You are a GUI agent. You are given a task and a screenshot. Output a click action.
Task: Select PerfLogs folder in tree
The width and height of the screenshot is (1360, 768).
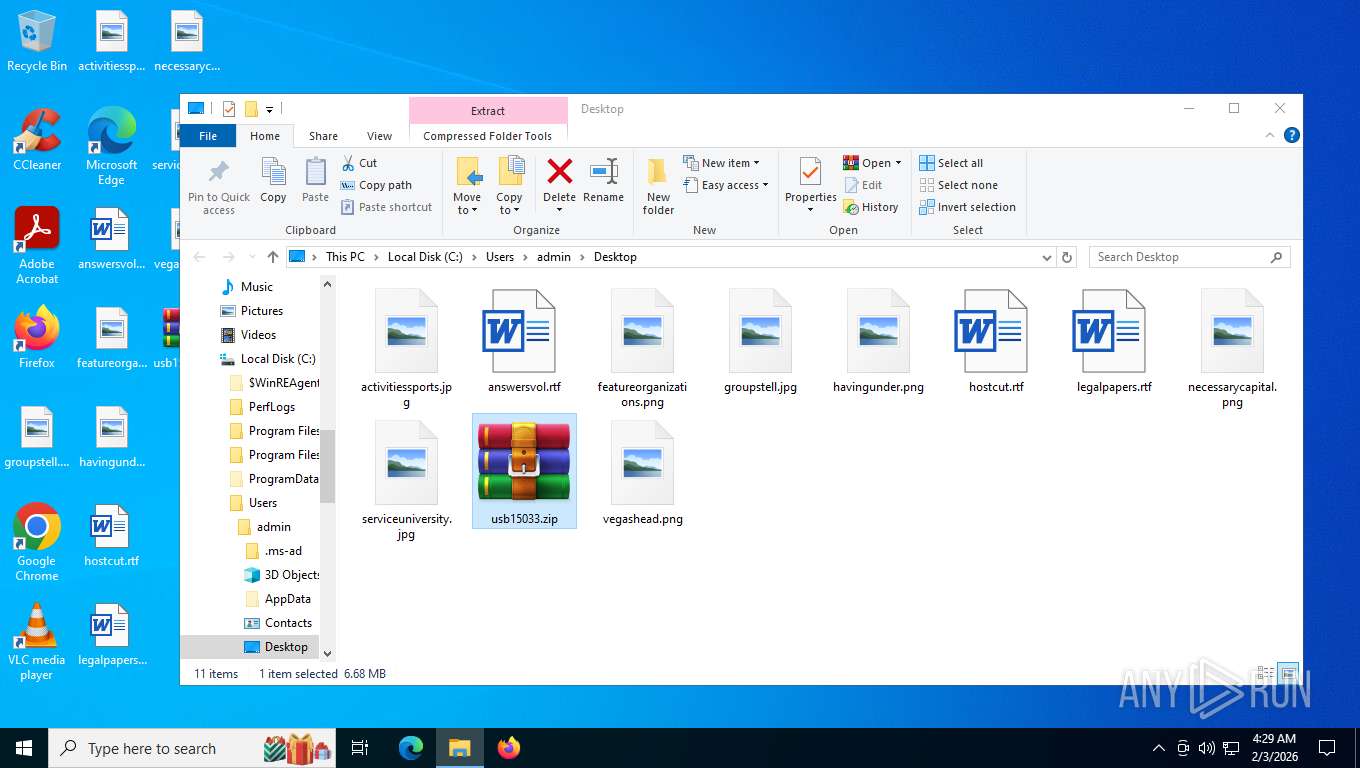point(272,407)
